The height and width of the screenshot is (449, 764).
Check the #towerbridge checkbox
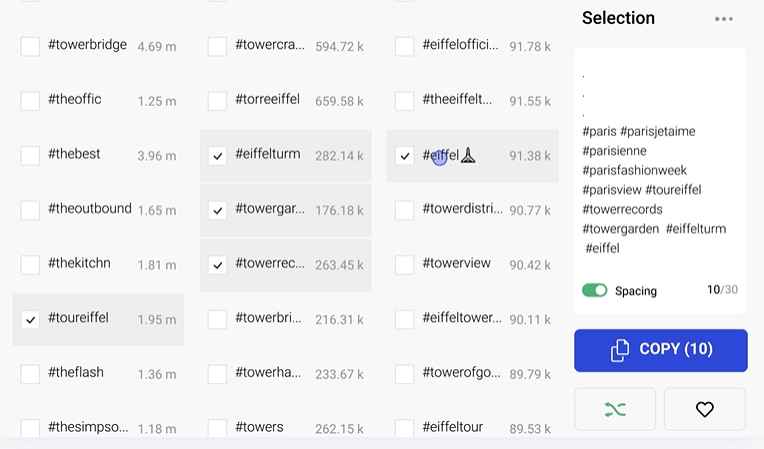(x=31, y=47)
